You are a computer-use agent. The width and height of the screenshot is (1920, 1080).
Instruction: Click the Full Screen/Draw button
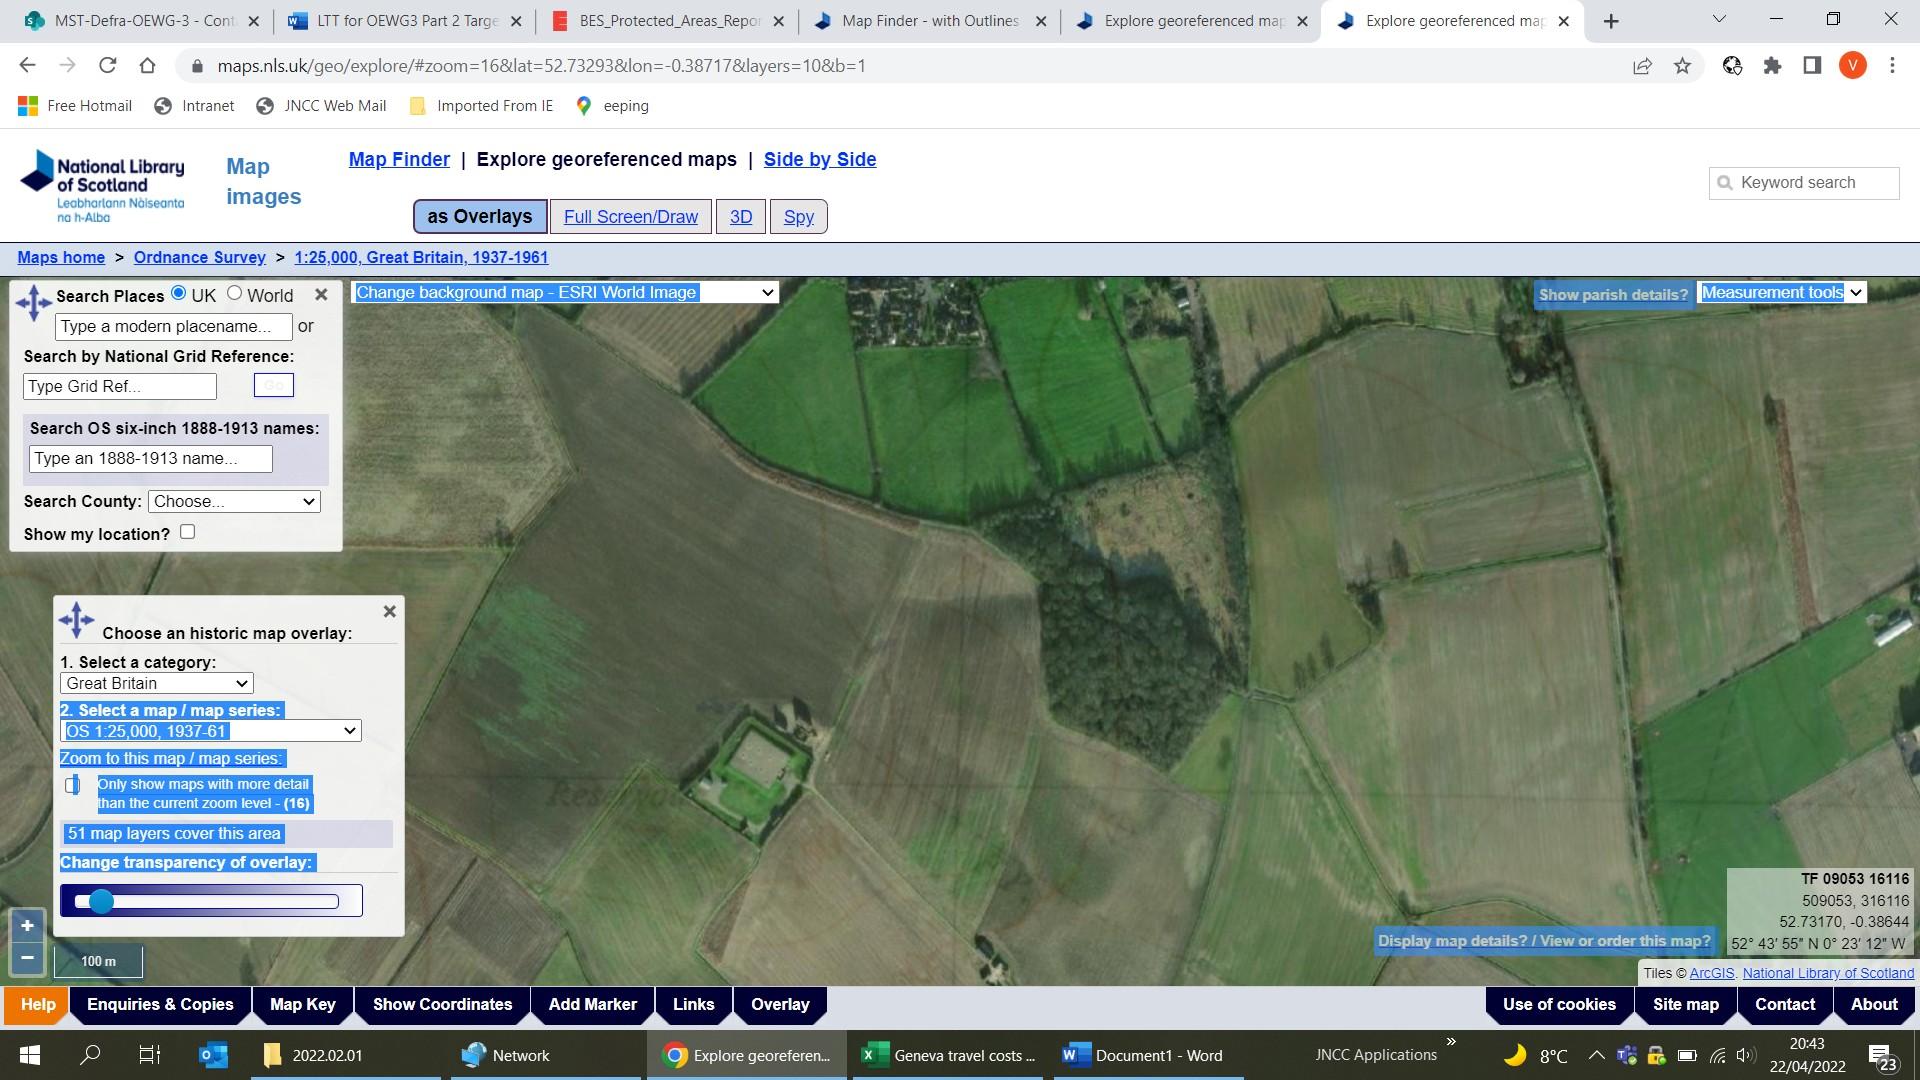coord(630,217)
